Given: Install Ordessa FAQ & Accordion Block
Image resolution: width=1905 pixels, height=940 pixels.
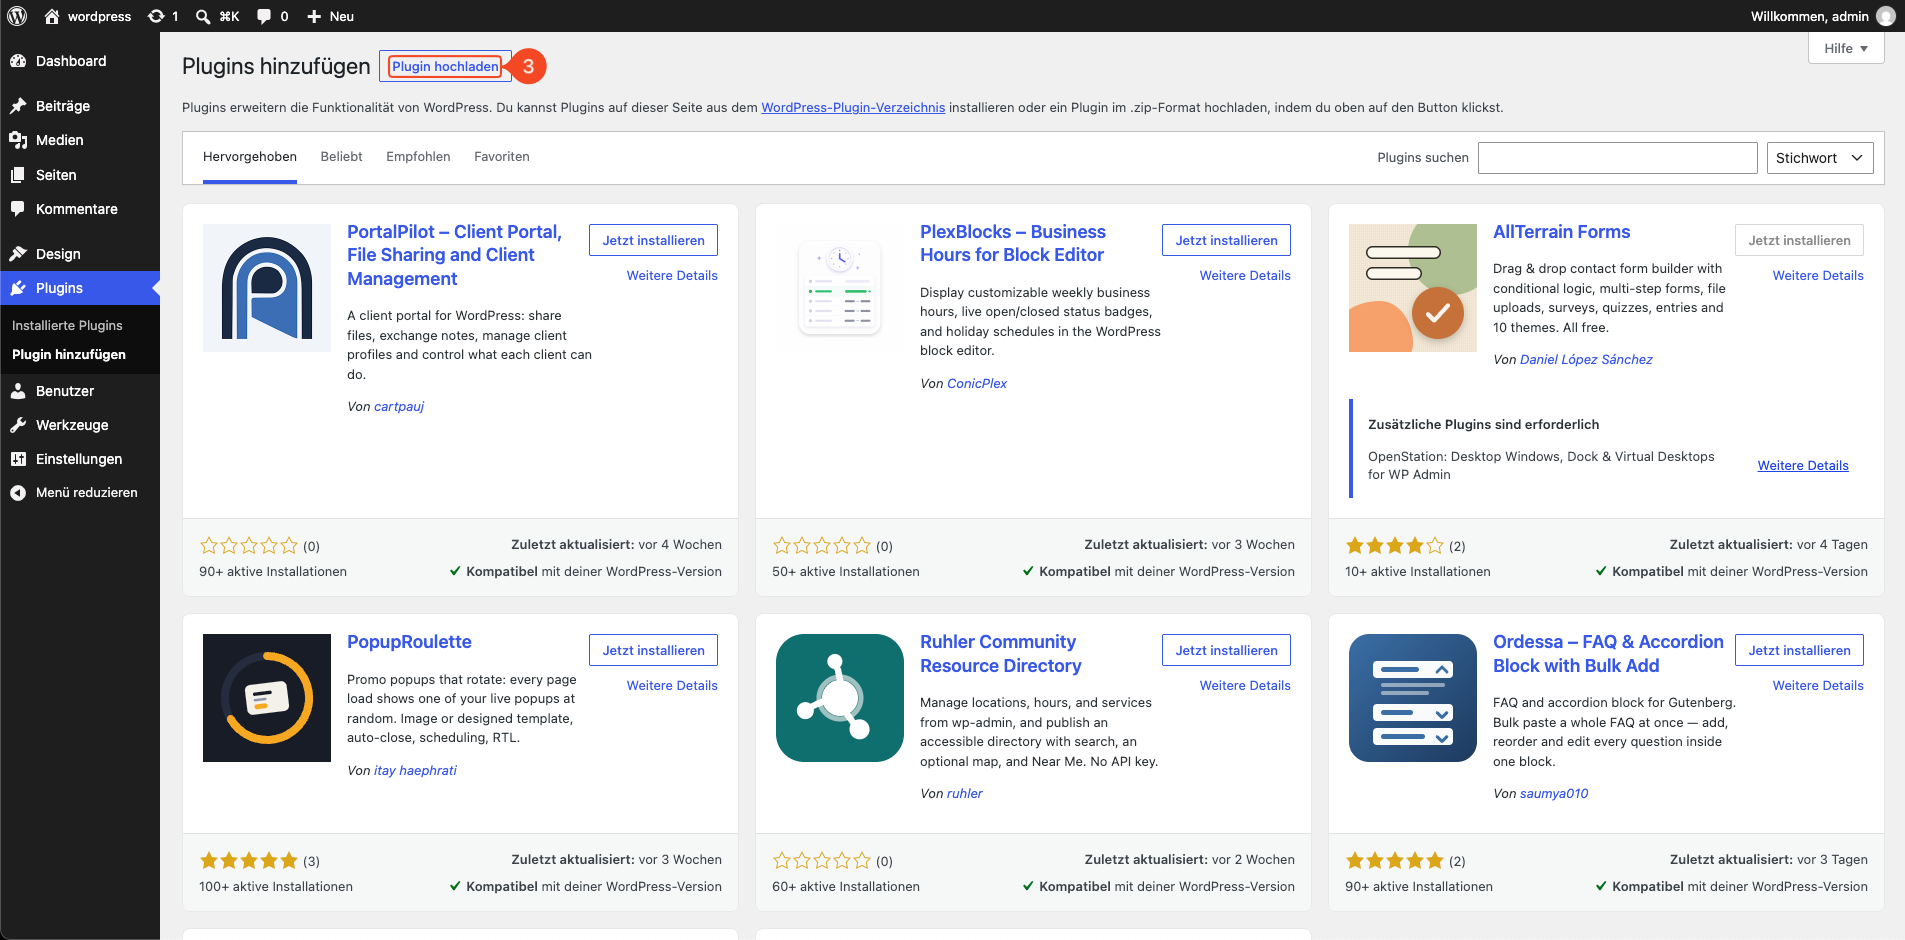Looking at the screenshot, I should [1799, 650].
